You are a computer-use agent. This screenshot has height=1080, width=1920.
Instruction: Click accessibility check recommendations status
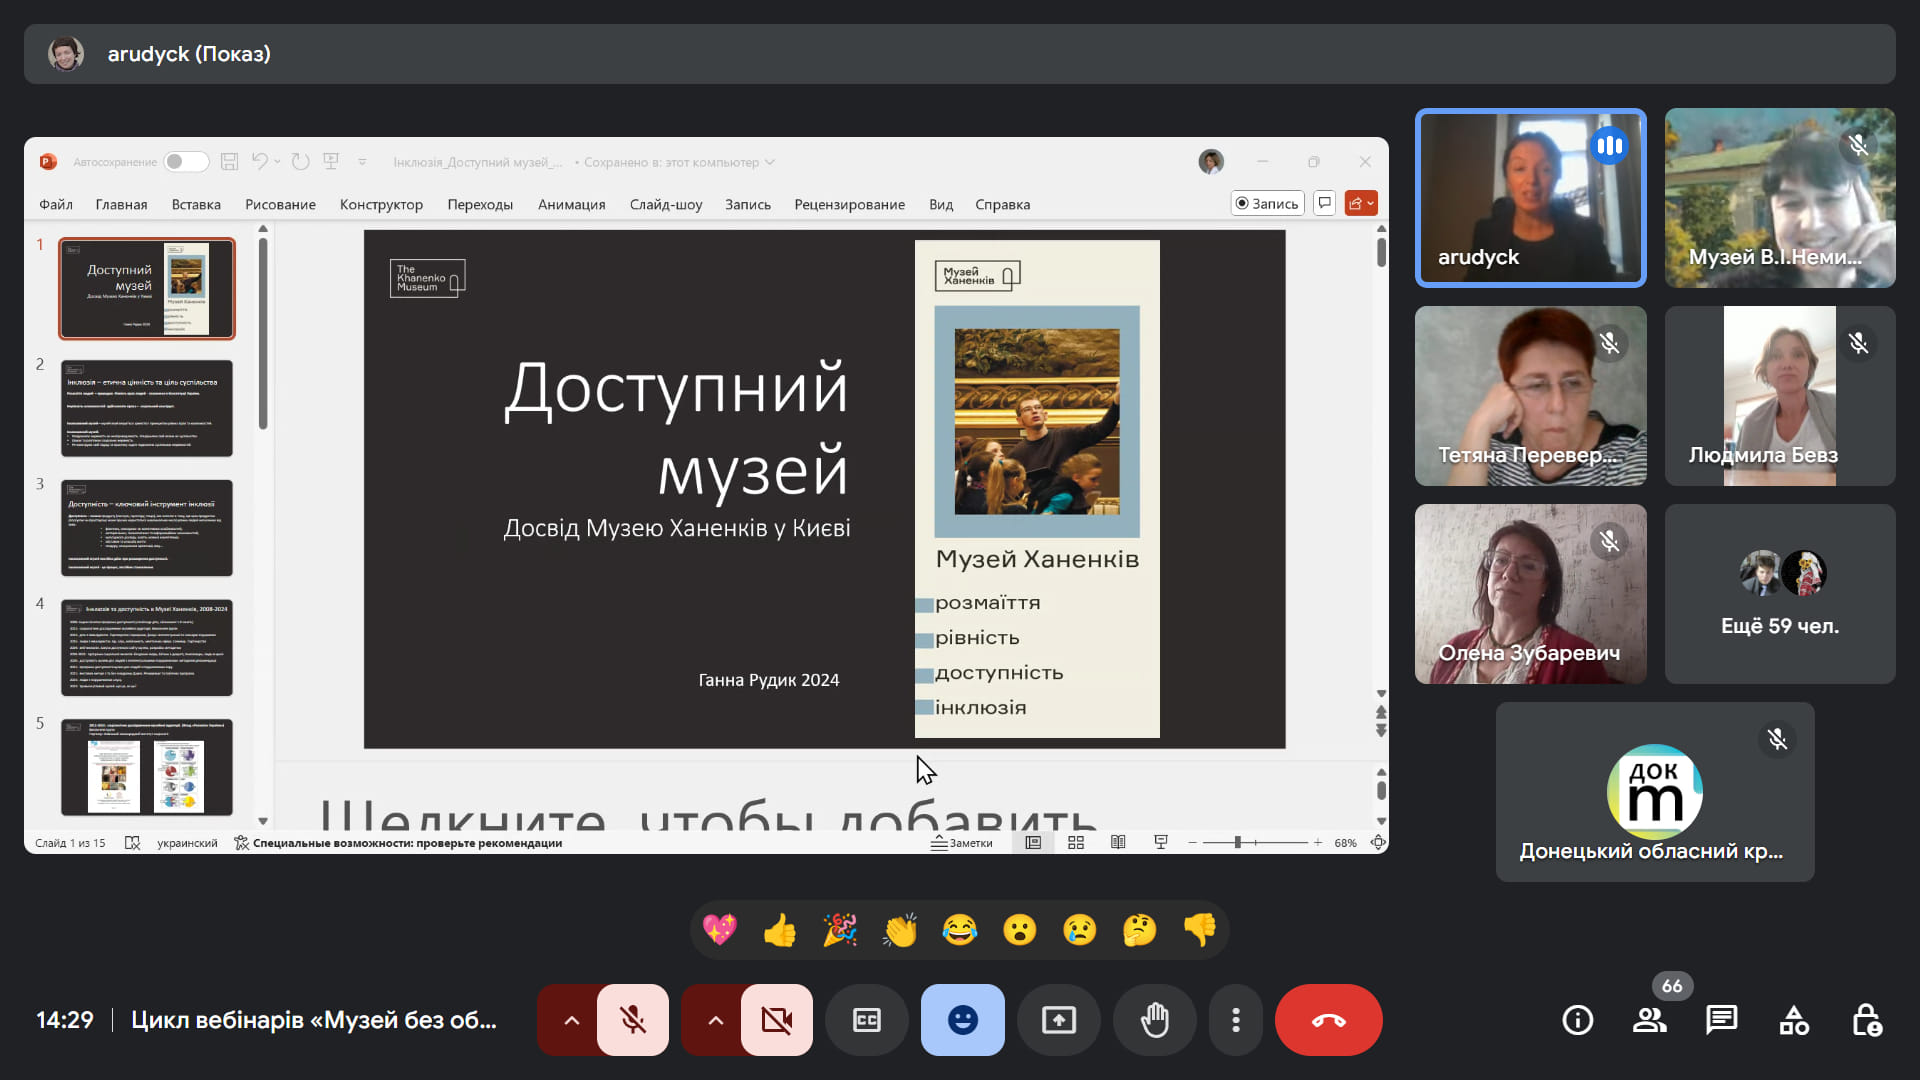click(x=398, y=843)
